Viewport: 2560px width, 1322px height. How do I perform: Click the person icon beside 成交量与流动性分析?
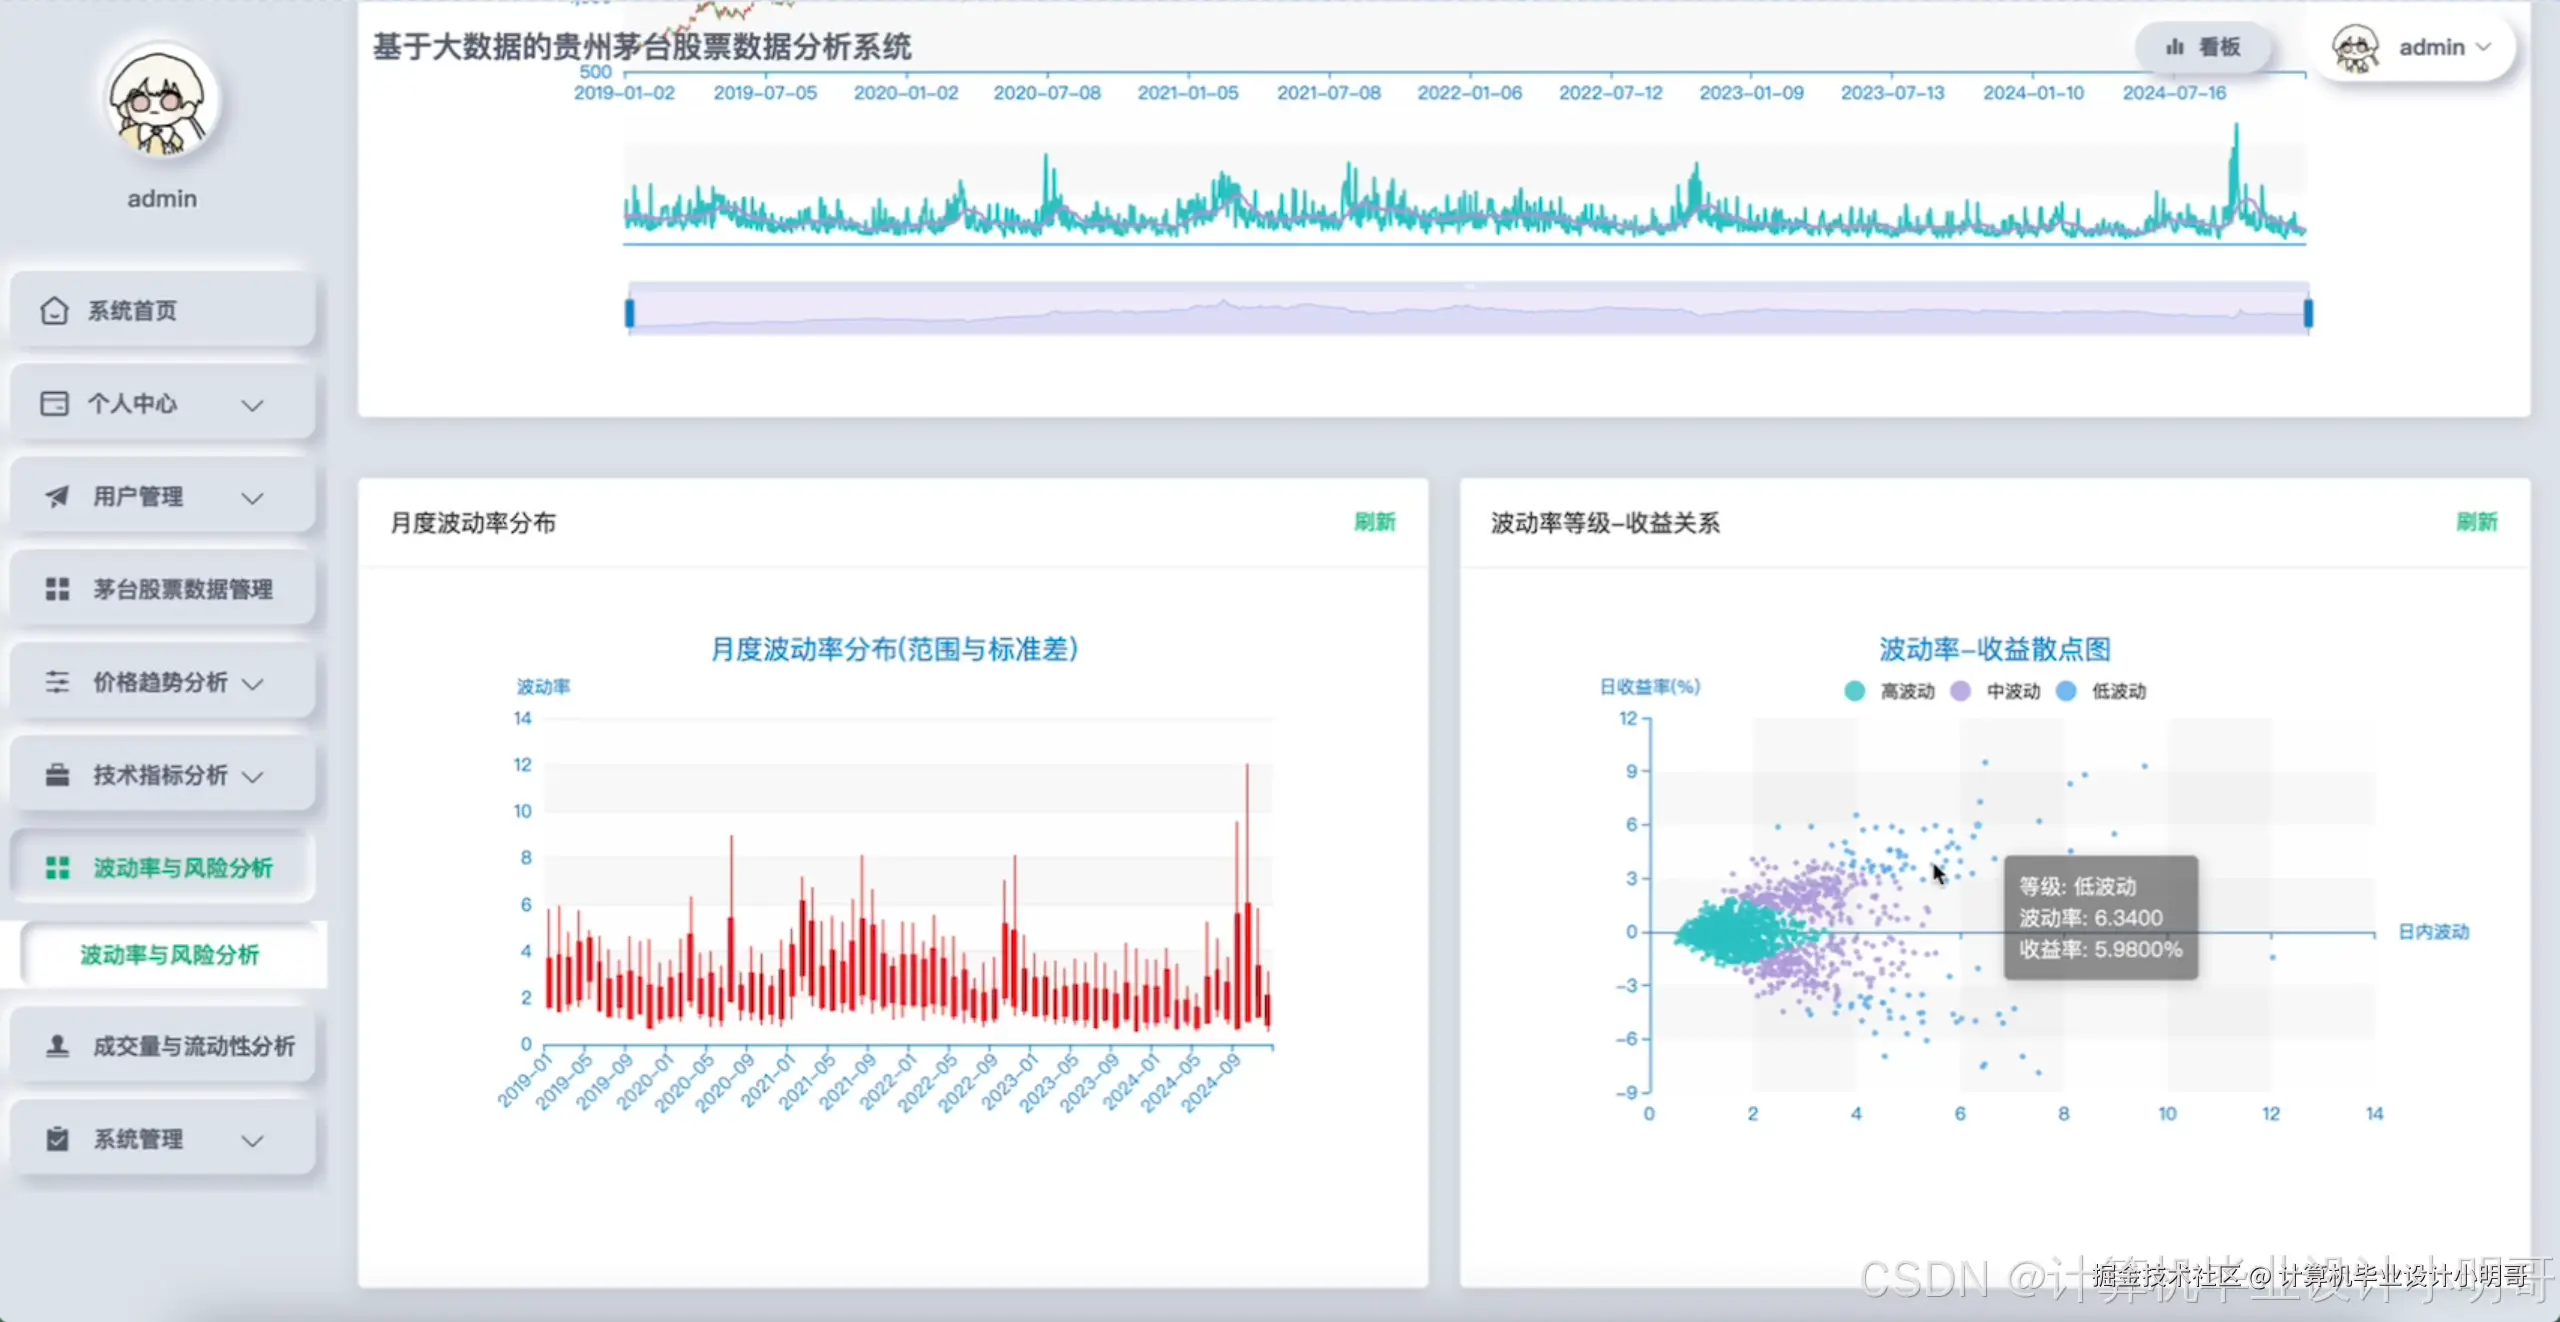[57, 1046]
